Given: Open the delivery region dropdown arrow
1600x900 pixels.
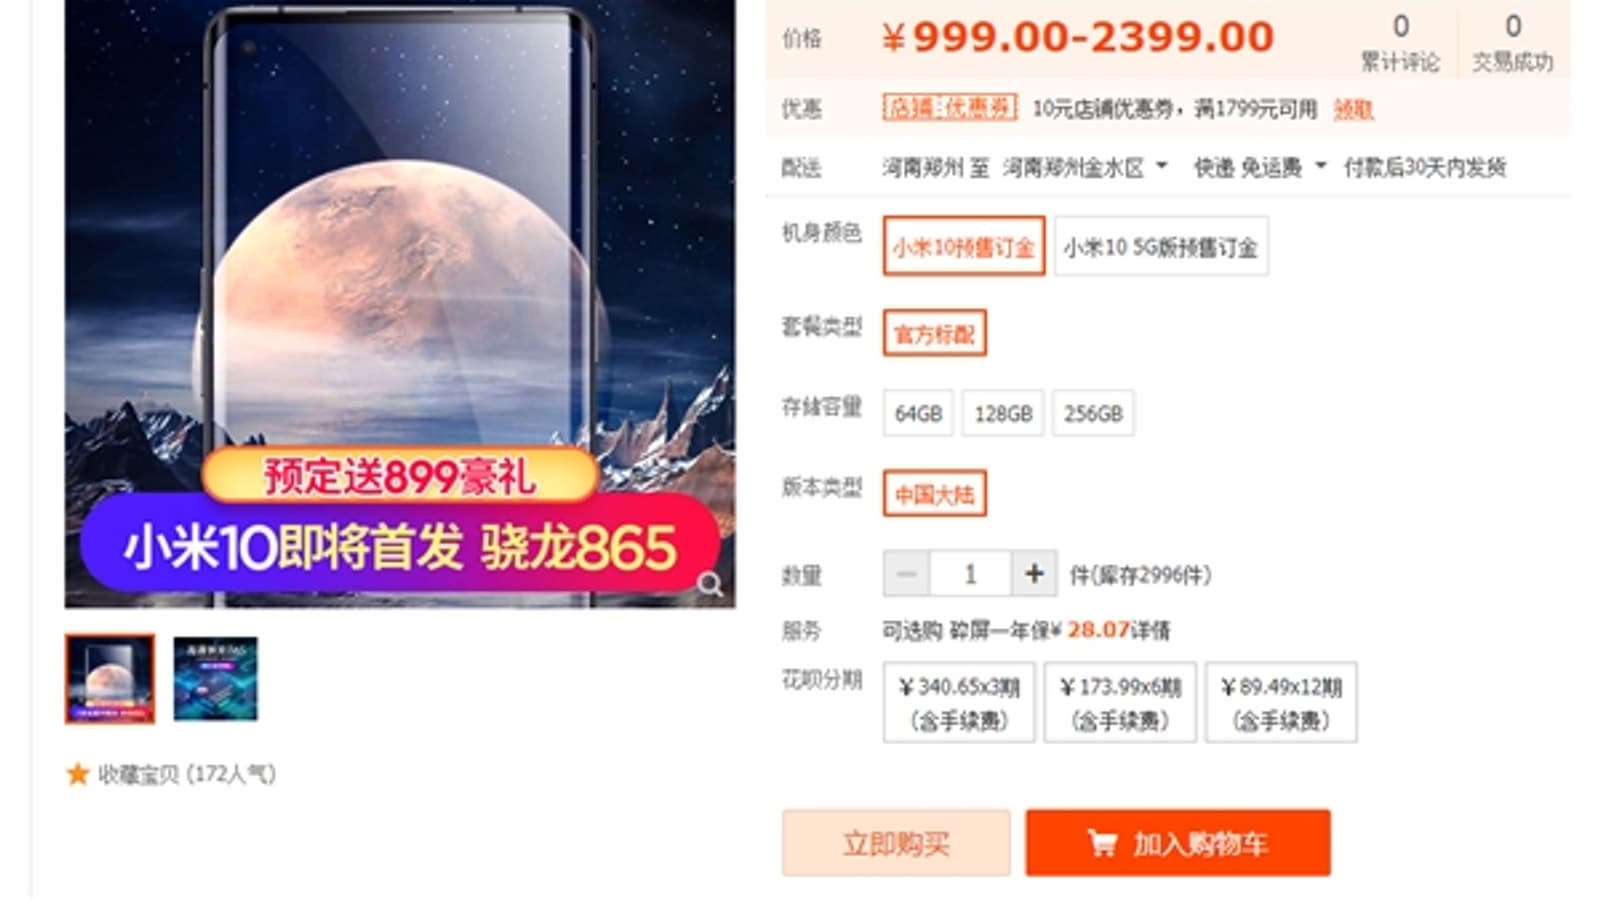Looking at the screenshot, I should click(1161, 166).
